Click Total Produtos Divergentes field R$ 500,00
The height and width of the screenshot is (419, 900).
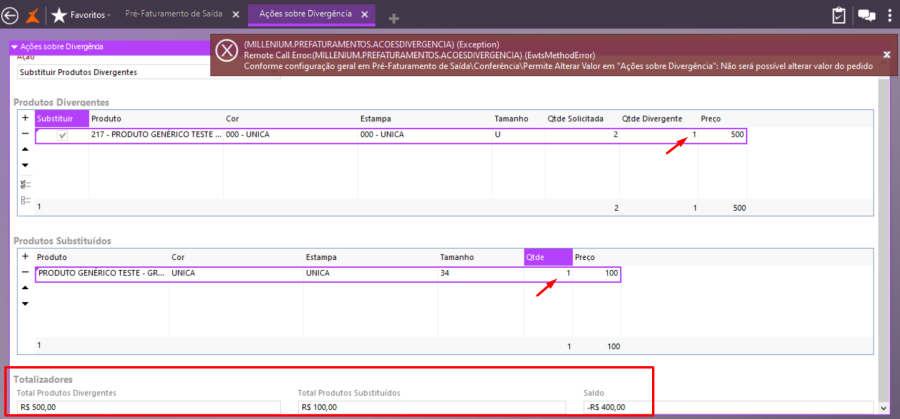pos(149,407)
